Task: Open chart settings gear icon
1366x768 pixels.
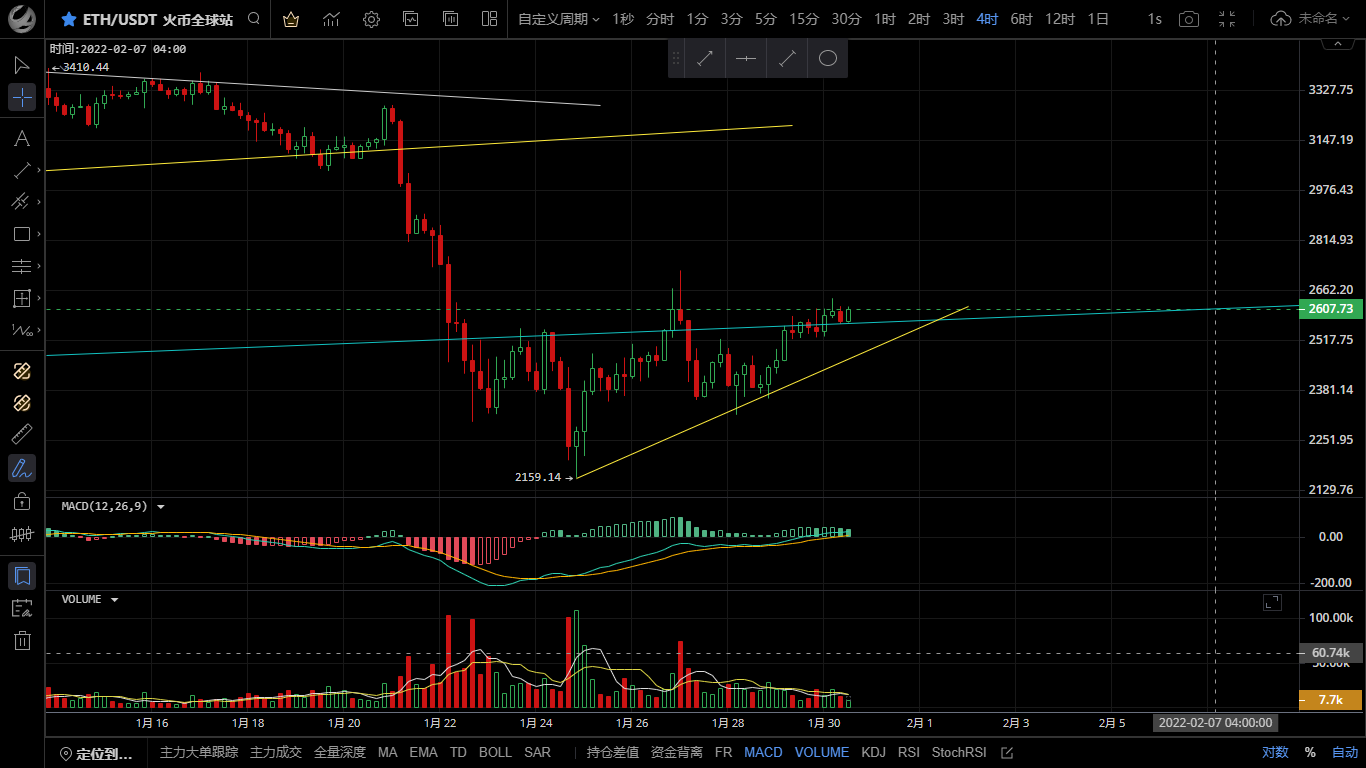Action: coord(371,19)
